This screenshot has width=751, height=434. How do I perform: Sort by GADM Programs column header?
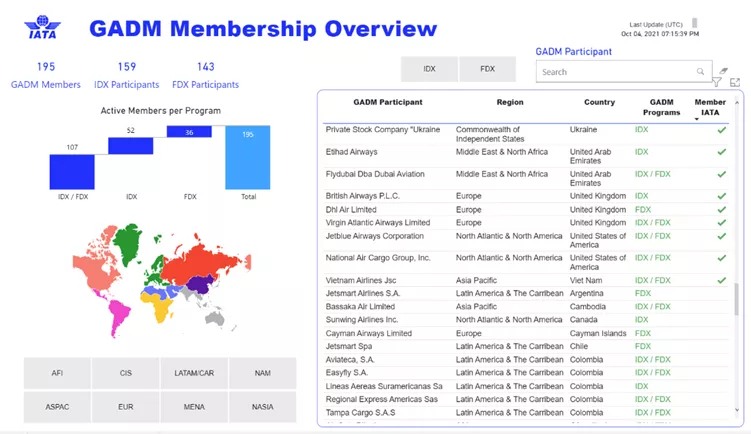[x=661, y=107]
